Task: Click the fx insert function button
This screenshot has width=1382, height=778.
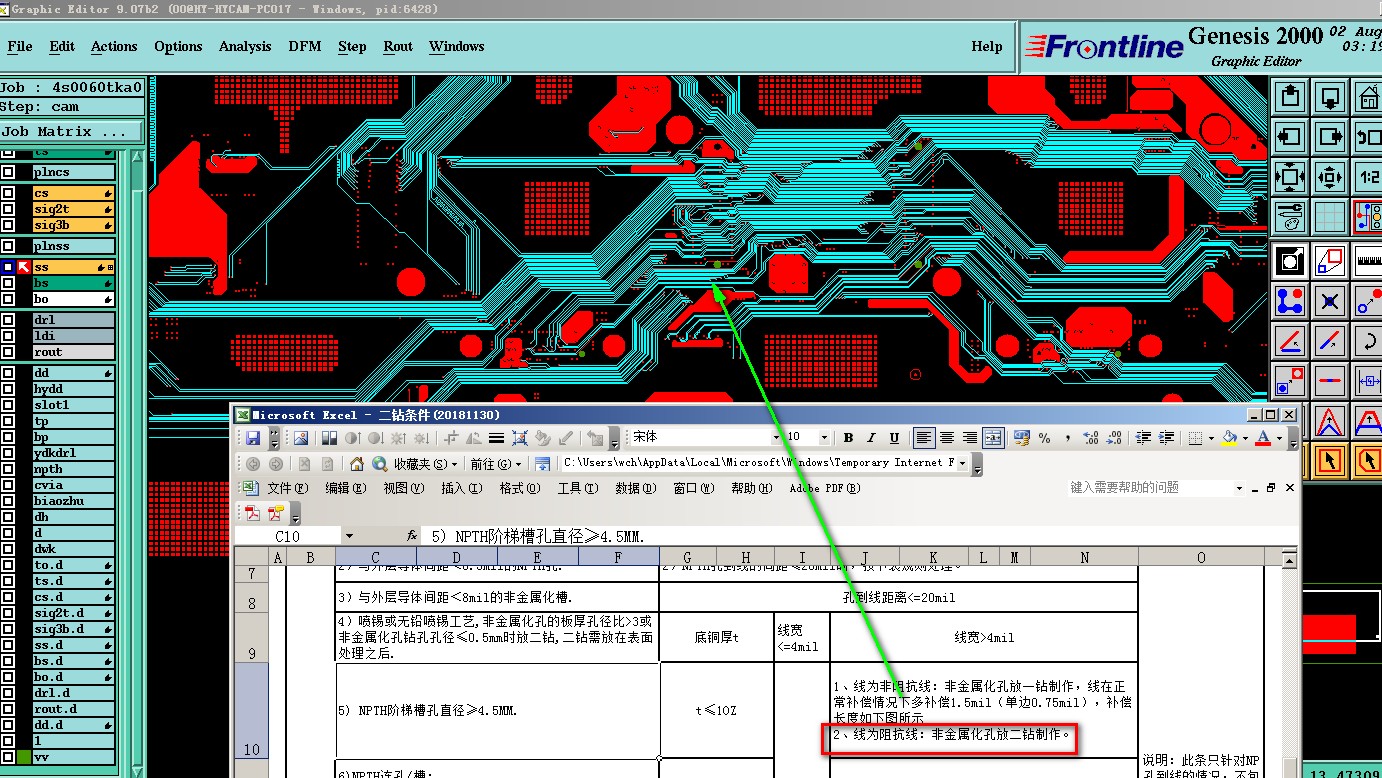Action: [411, 536]
